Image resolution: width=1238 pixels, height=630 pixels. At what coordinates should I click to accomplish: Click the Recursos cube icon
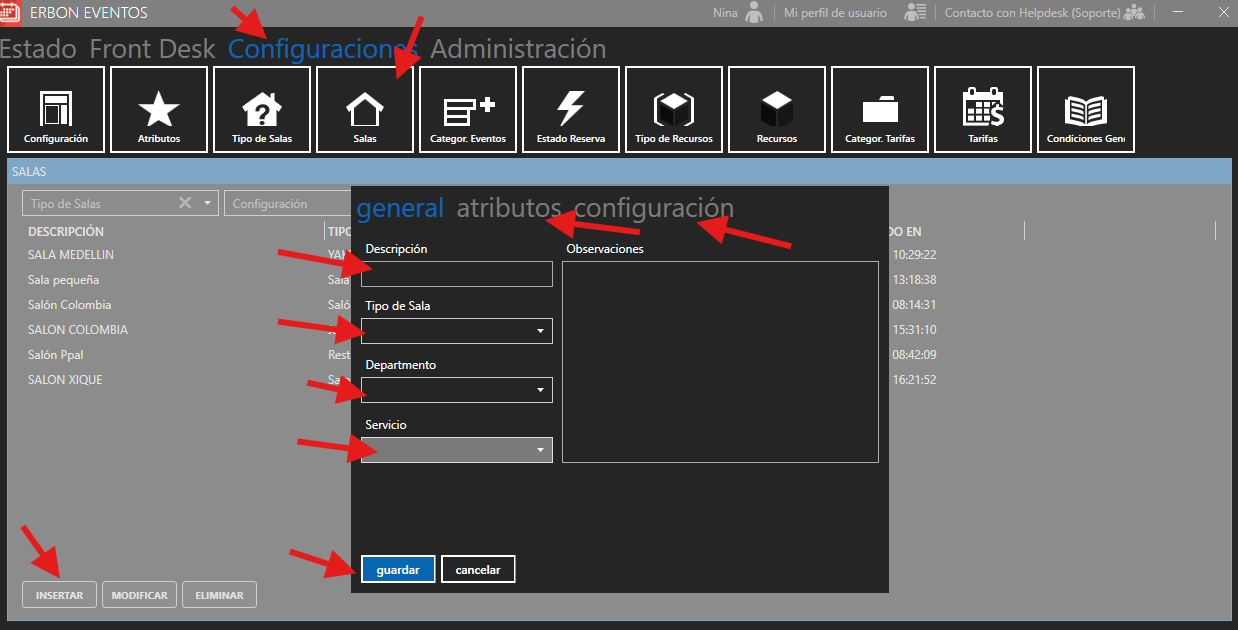point(777,109)
